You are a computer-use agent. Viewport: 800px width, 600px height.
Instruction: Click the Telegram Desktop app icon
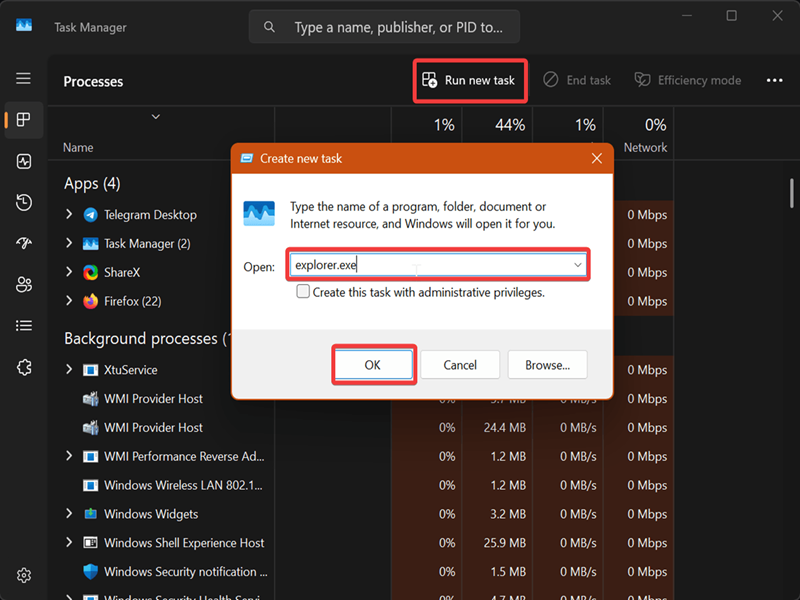point(90,215)
